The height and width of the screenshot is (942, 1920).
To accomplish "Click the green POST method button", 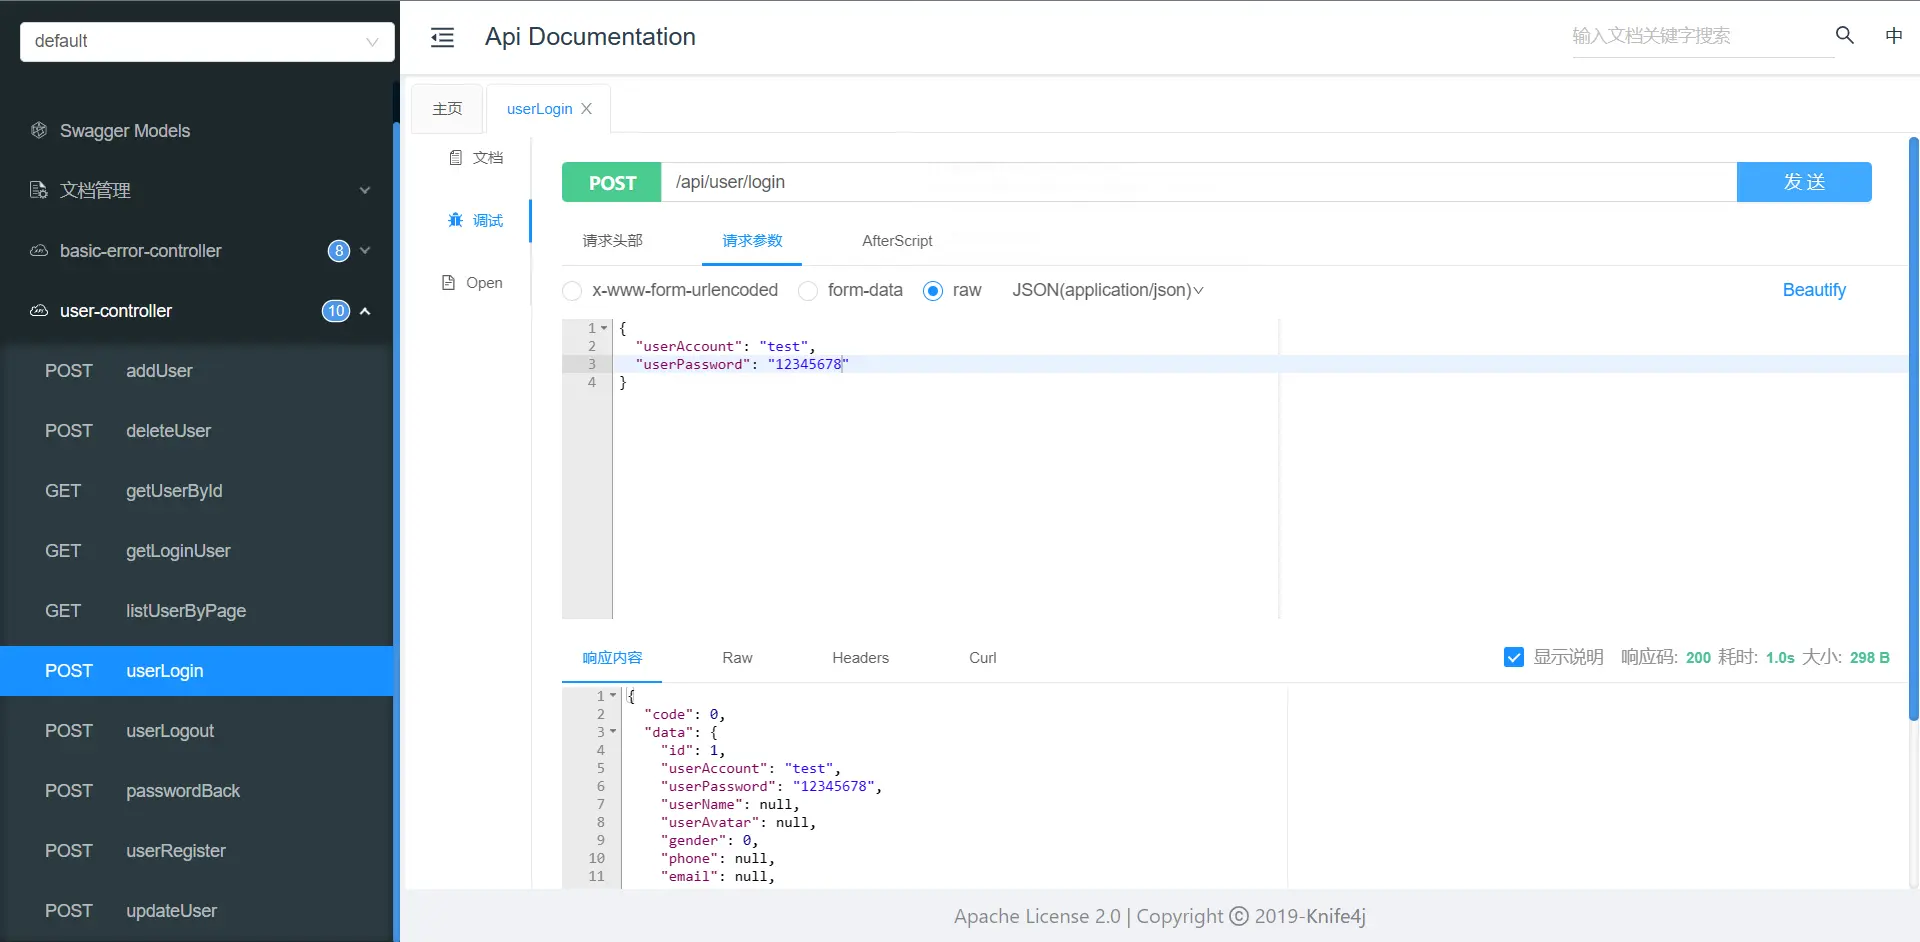I will coord(612,182).
